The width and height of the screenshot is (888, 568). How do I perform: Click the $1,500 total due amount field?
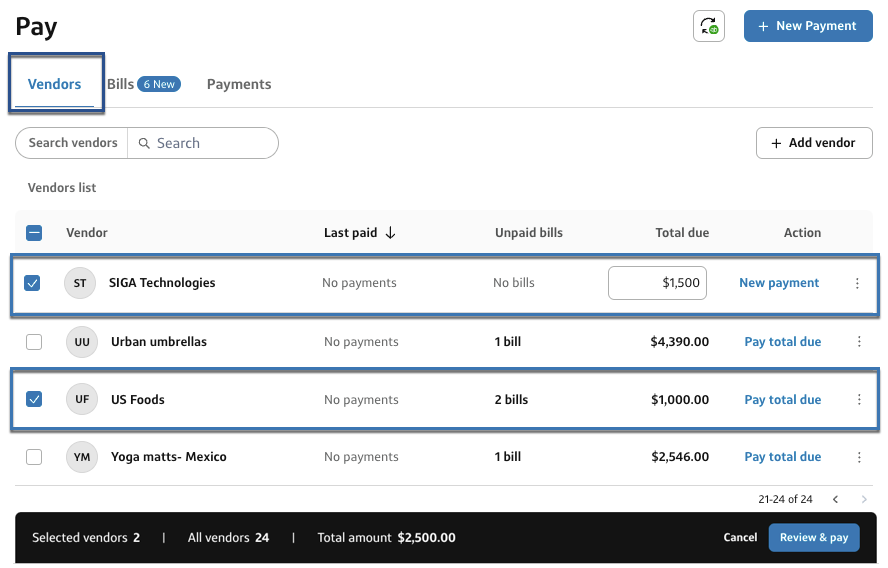(657, 283)
